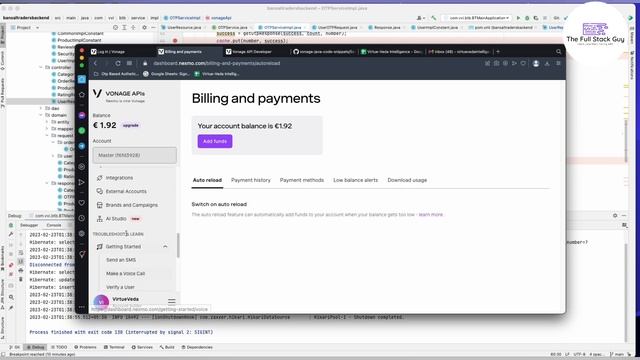The image size is (640, 360).
Task: Open the player triangle sidebar icon
Action: pyautogui.click(x=82, y=182)
